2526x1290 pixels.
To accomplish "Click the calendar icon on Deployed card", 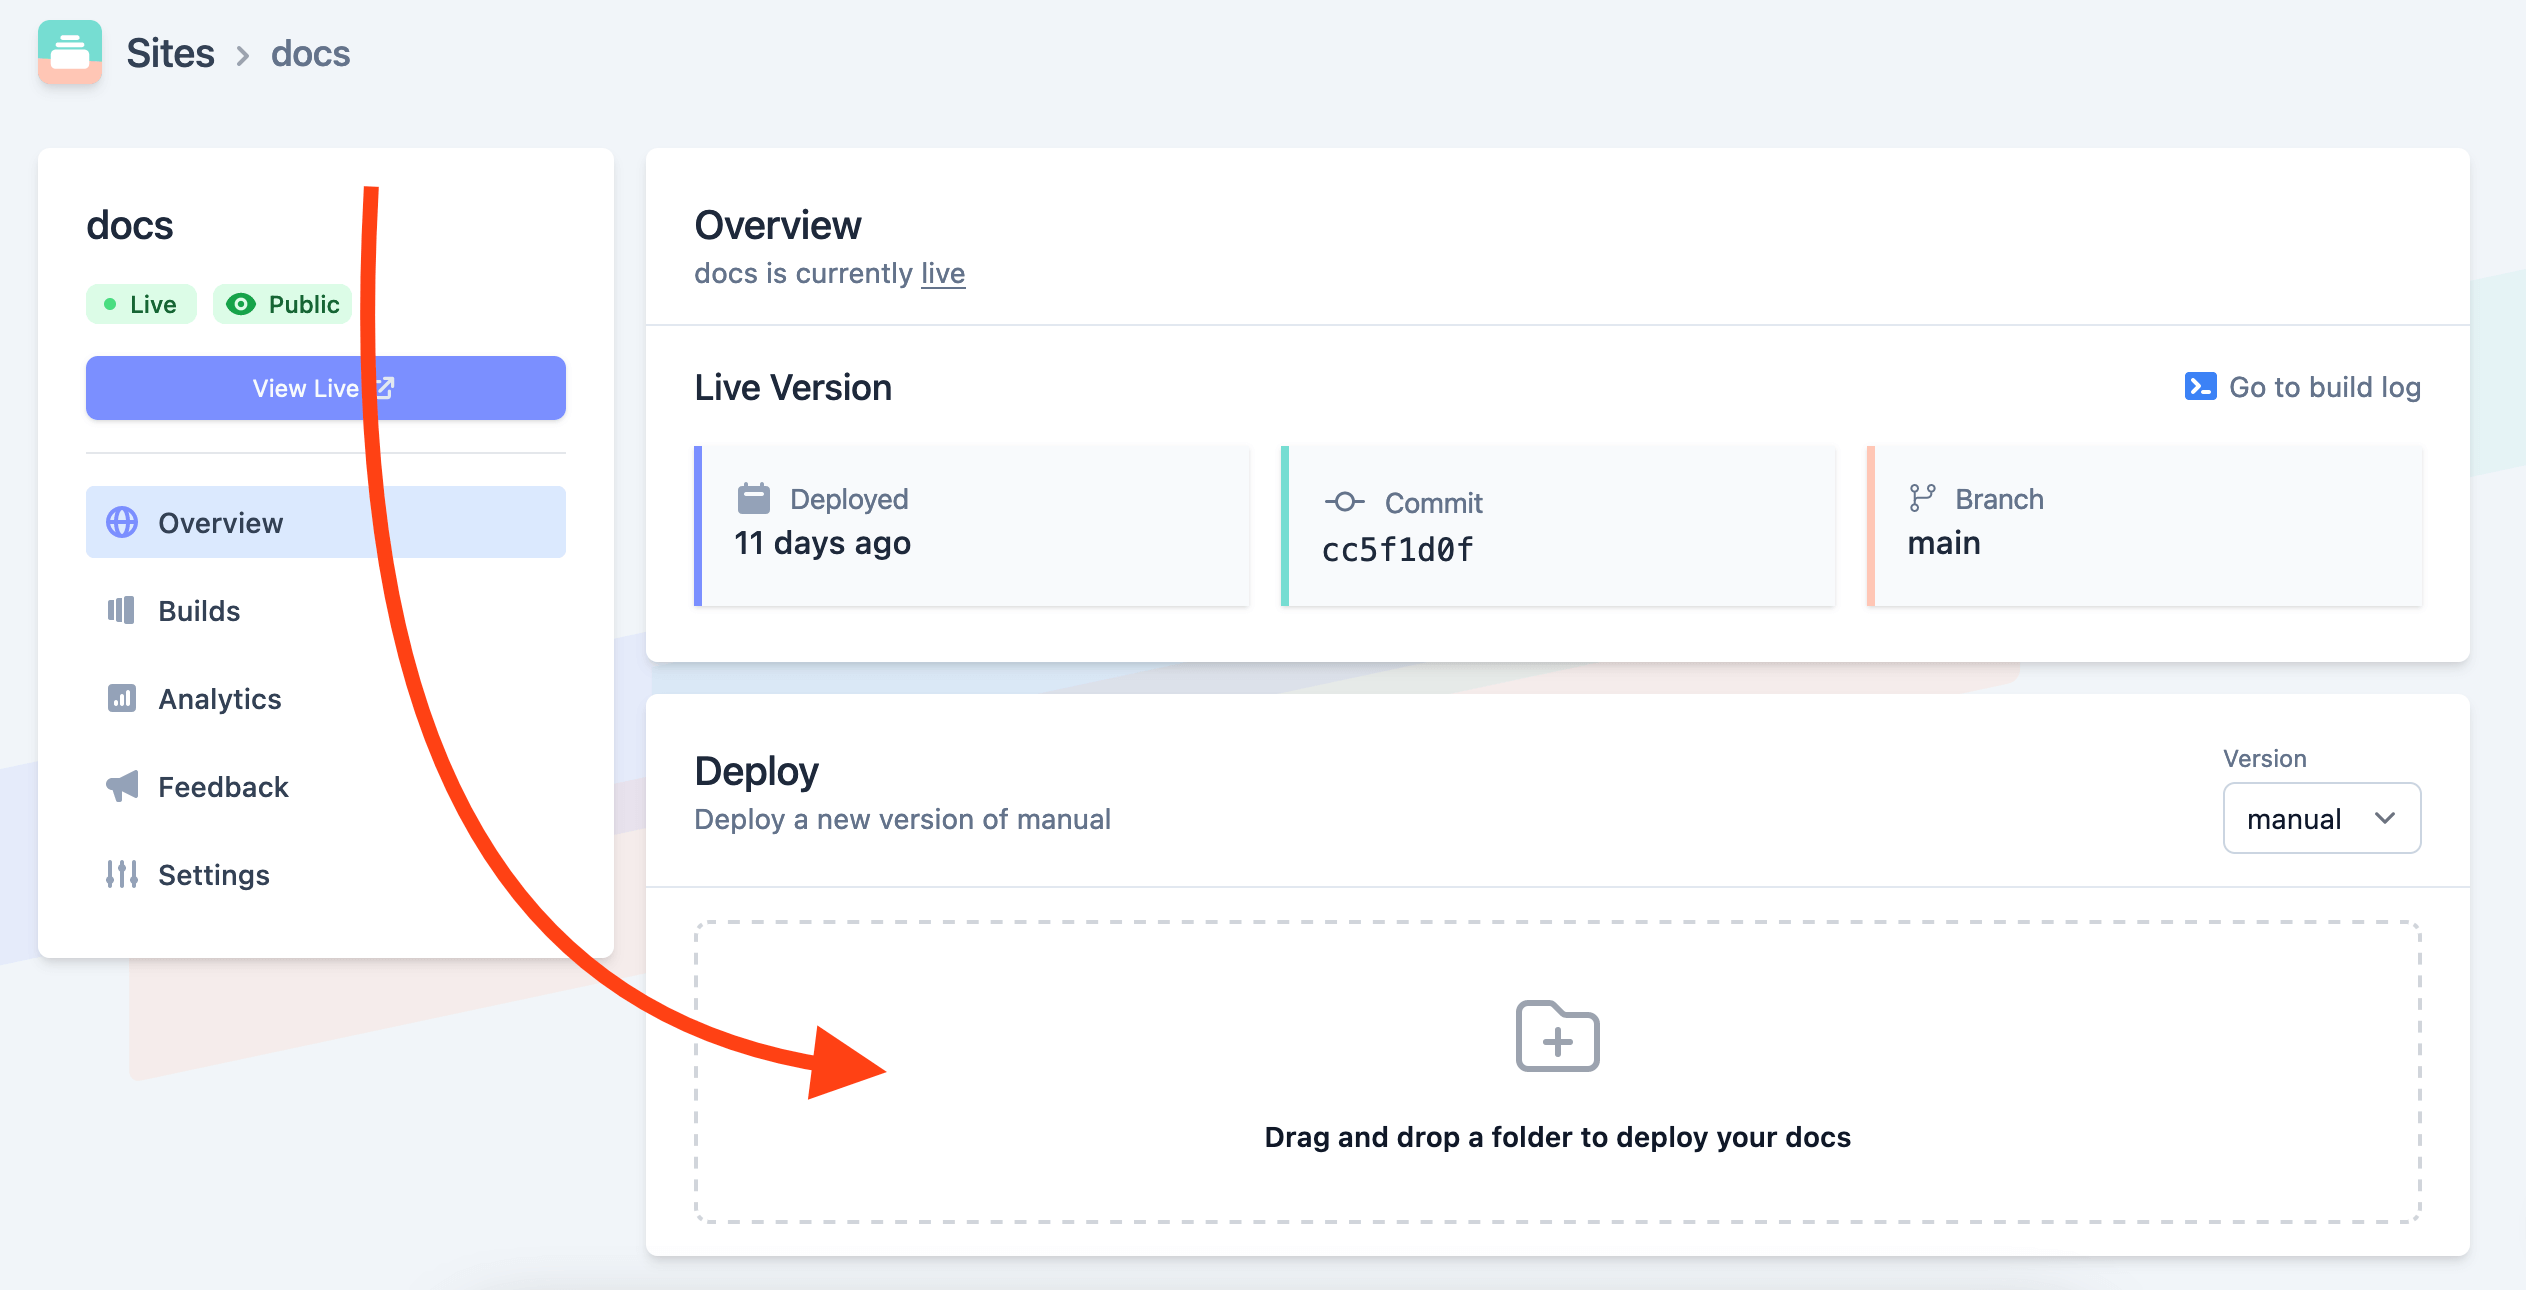I will 753,498.
